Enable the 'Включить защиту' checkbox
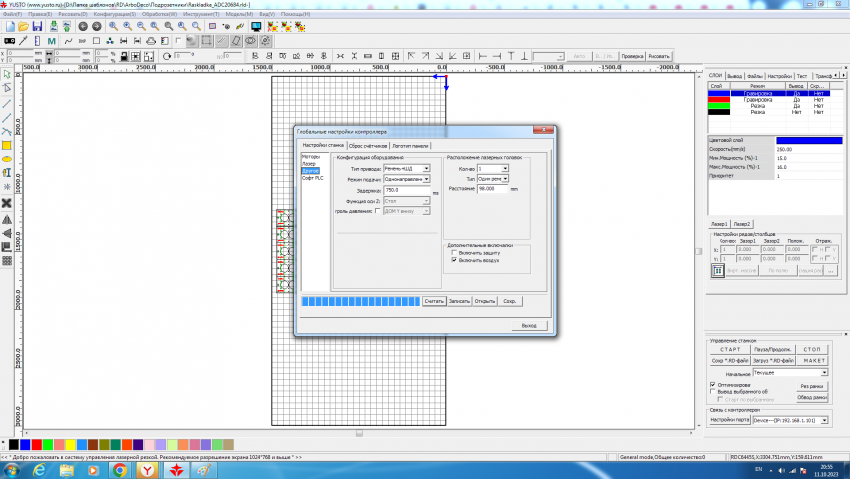The image size is (850, 479). pos(453,253)
